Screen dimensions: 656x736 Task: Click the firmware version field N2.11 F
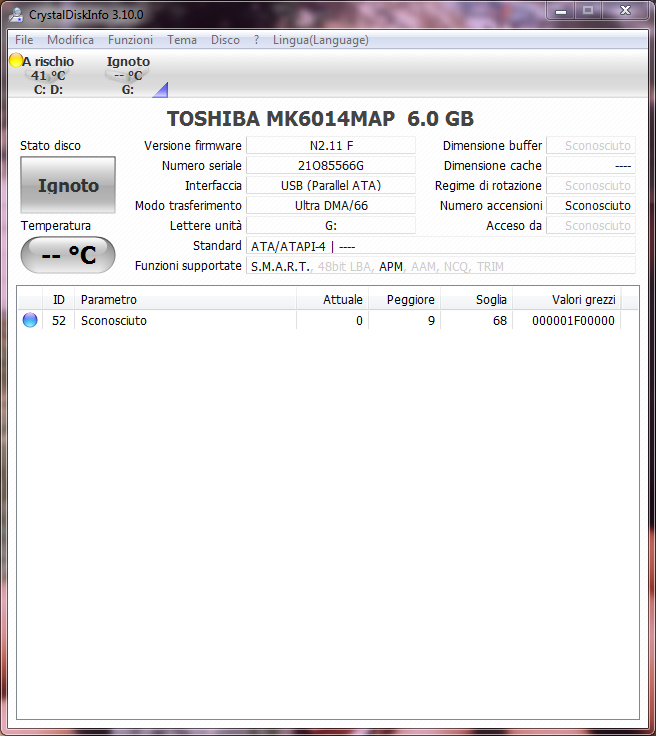coord(330,146)
